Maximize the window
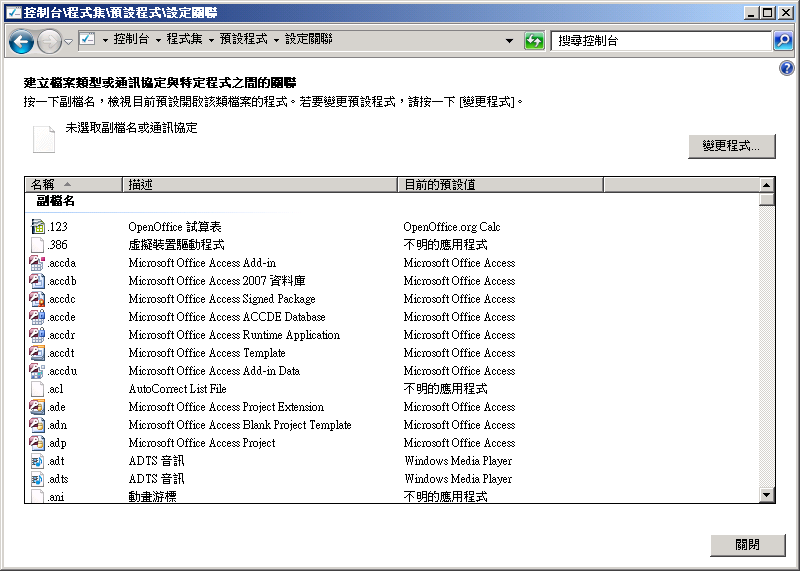 (768, 13)
